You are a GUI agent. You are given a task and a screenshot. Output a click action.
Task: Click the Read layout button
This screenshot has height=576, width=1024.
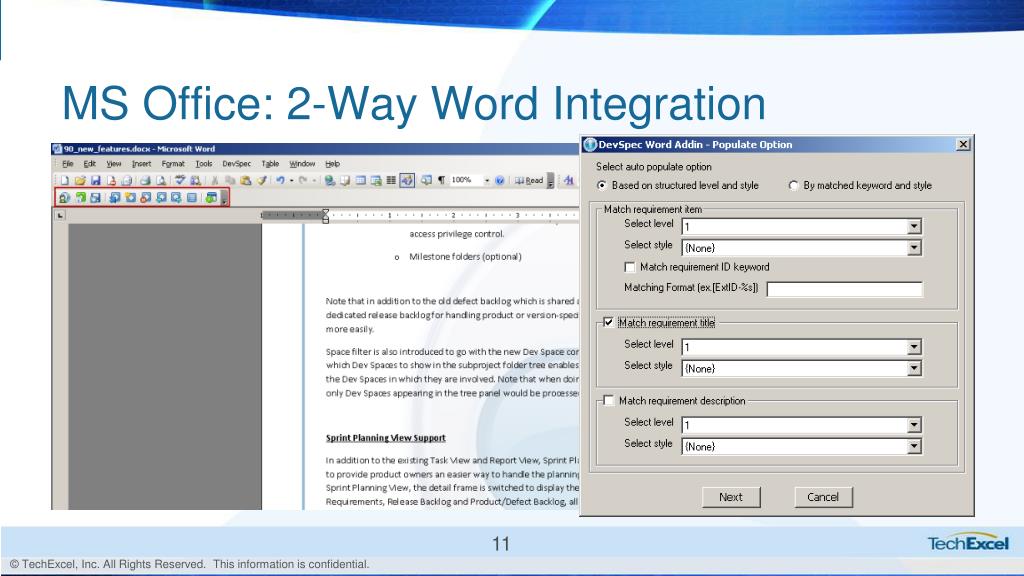click(x=529, y=180)
